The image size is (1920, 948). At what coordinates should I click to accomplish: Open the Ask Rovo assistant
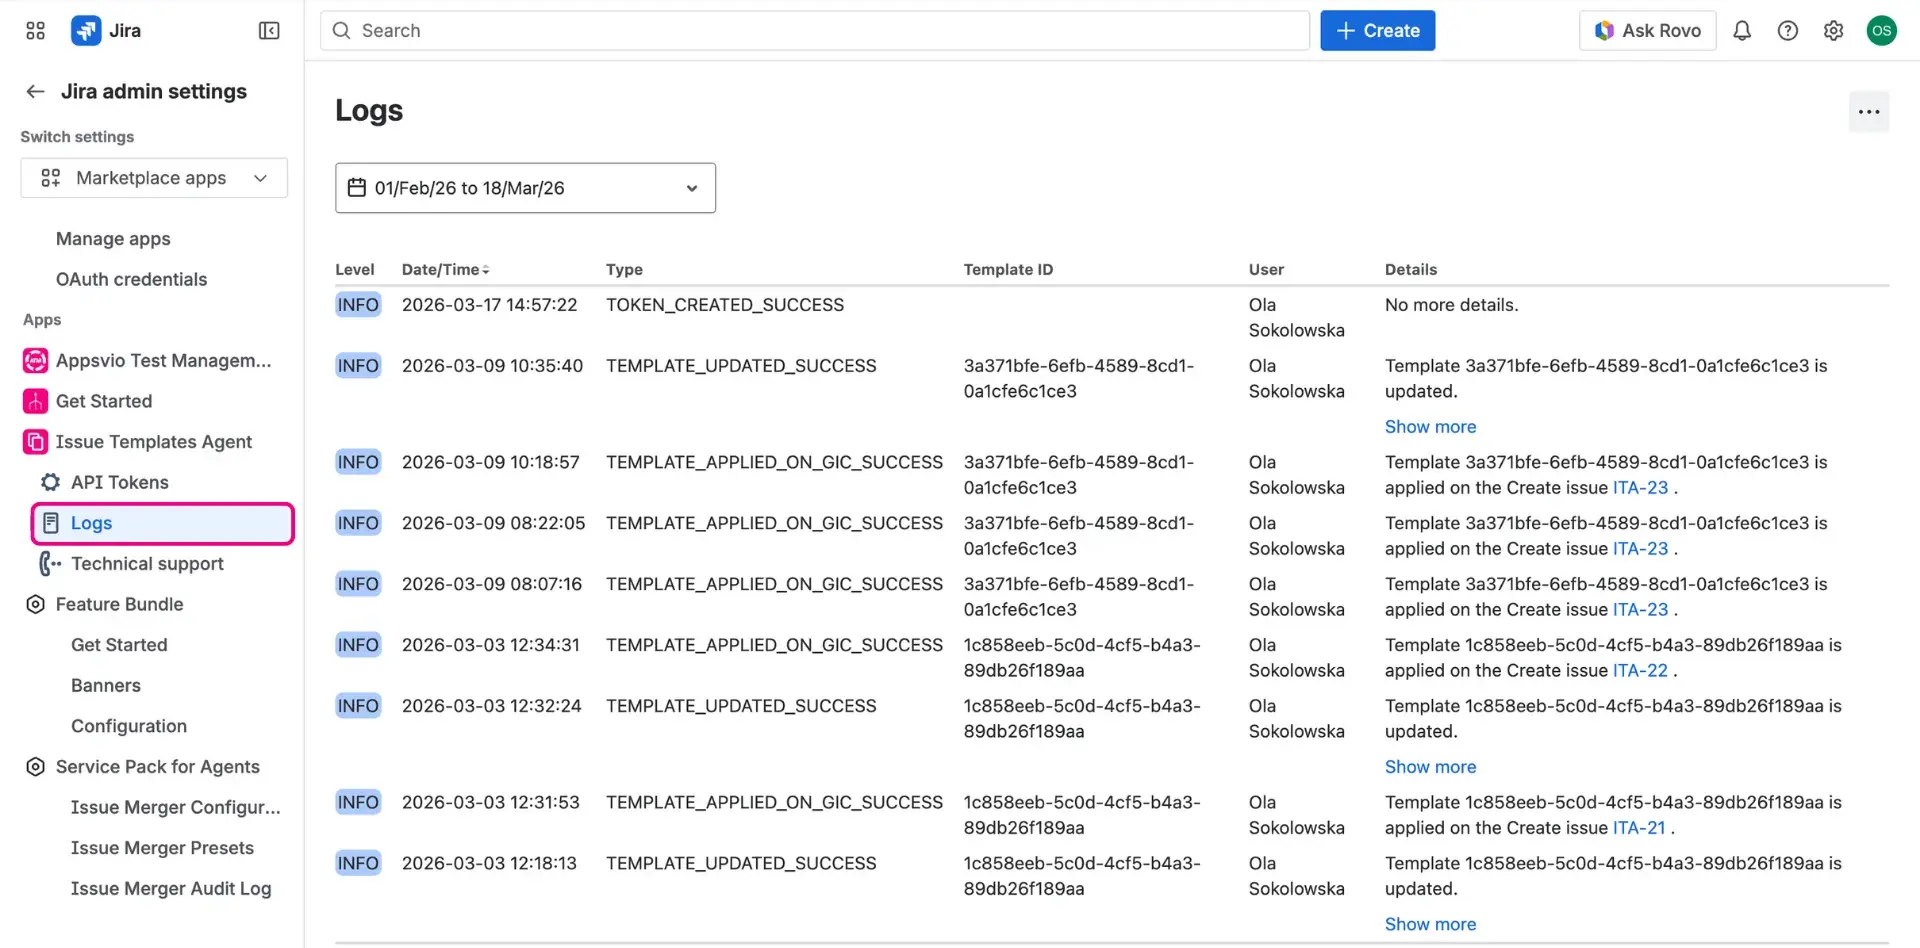(1647, 30)
